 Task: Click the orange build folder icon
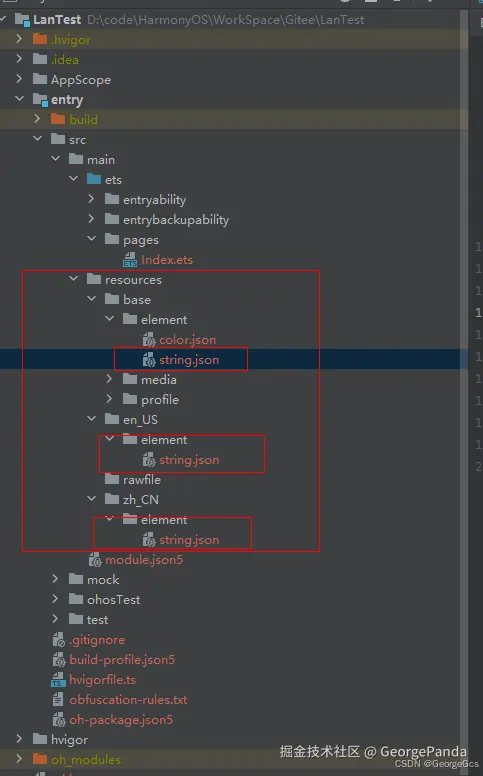58,119
